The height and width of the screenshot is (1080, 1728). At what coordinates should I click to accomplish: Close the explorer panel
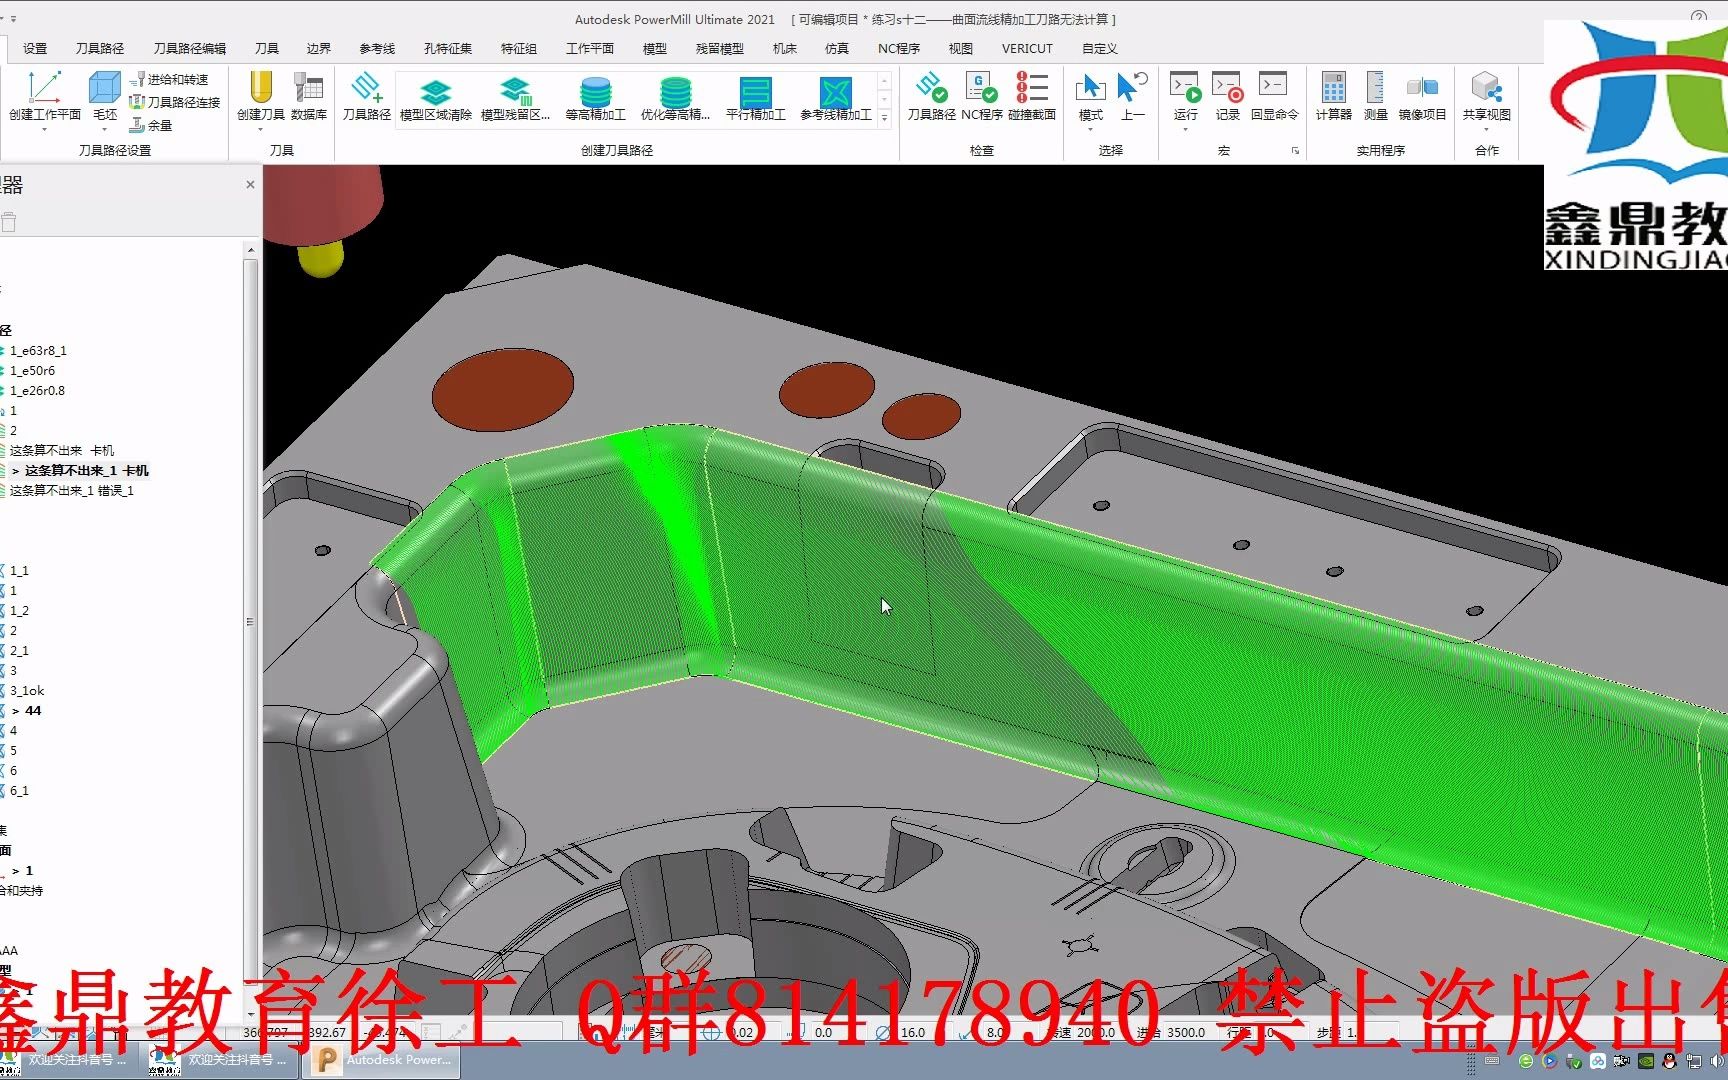tap(250, 185)
